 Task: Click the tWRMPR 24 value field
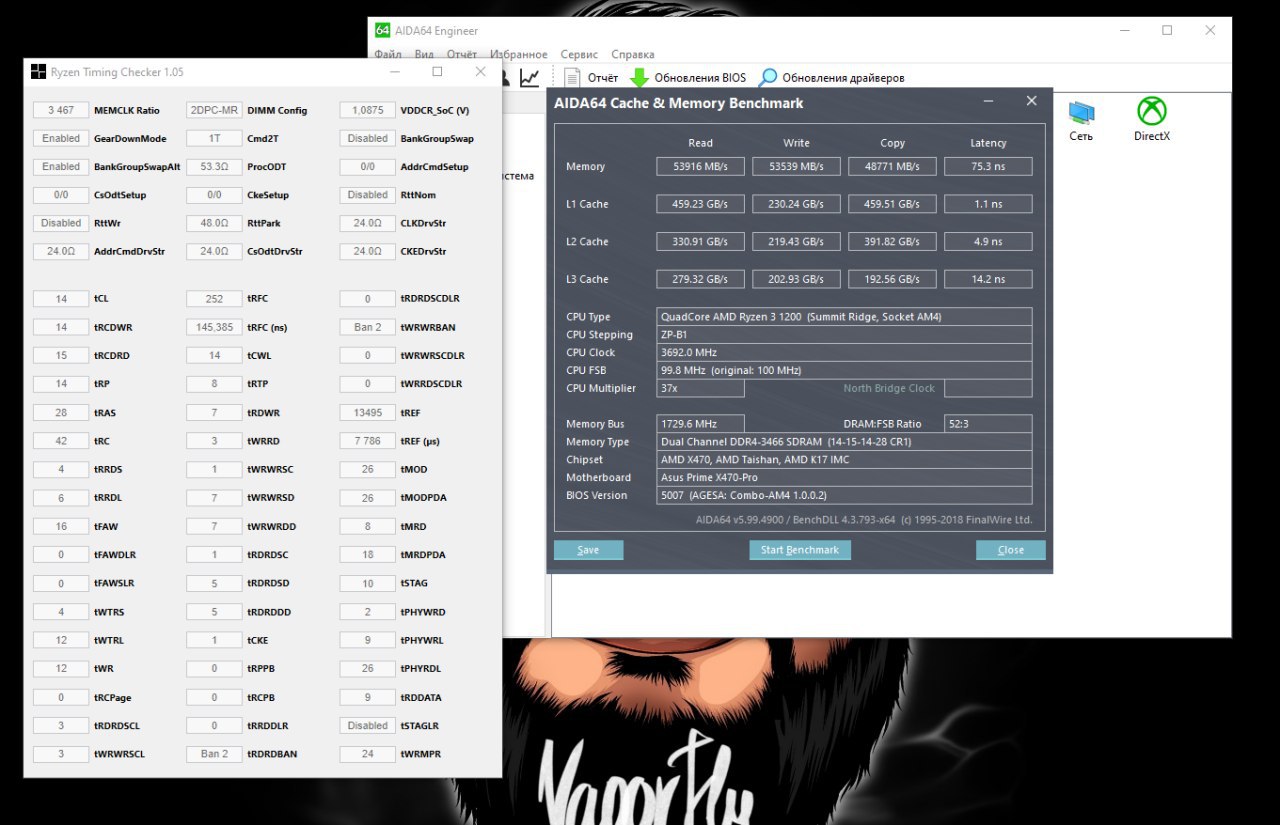[368, 753]
